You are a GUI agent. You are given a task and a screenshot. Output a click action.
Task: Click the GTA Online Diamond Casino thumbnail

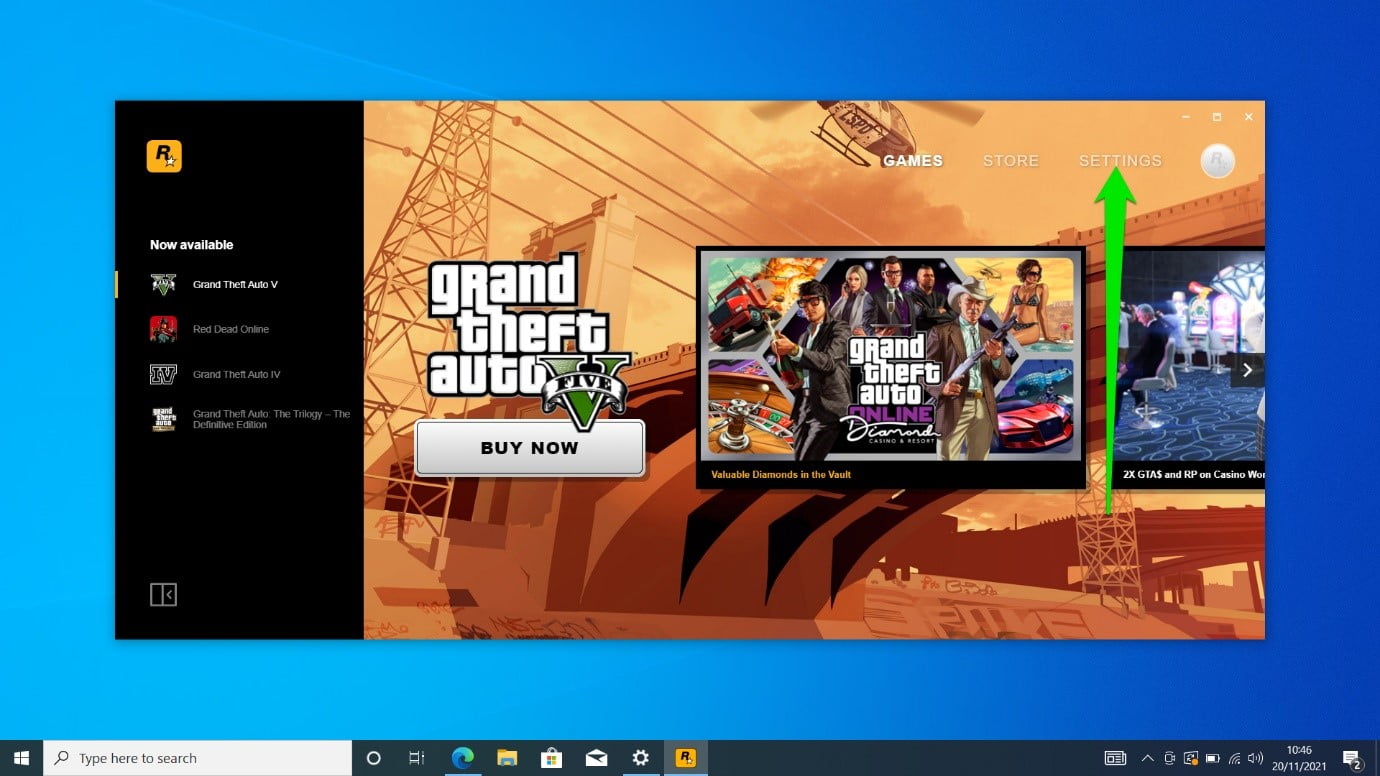[x=890, y=356]
